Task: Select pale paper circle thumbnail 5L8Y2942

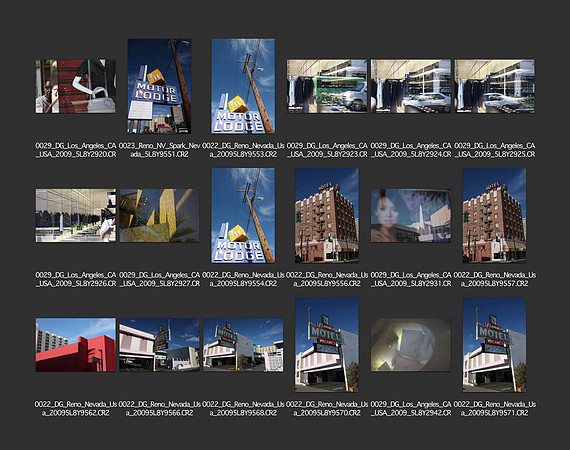Action: (411, 345)
